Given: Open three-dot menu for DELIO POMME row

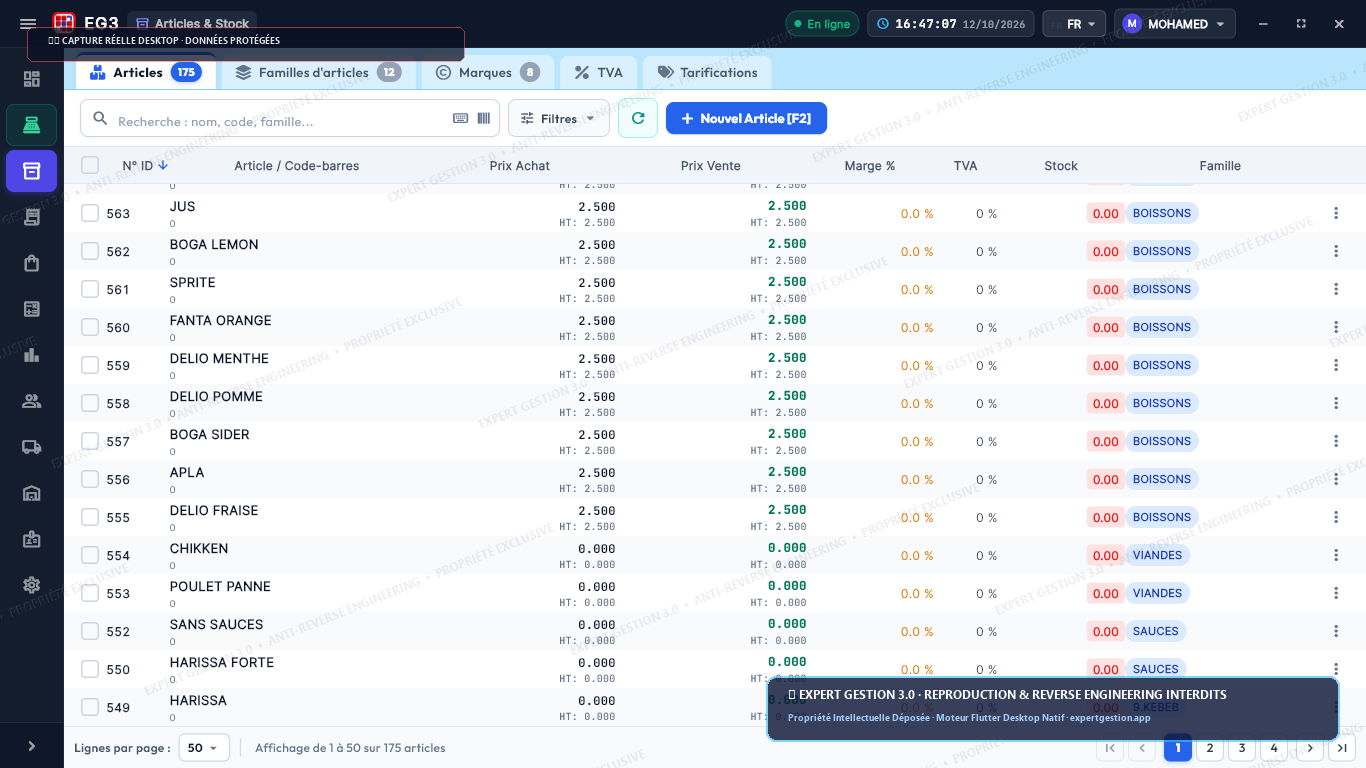Looking at the screenshot, I should (x=1336, y=403).
